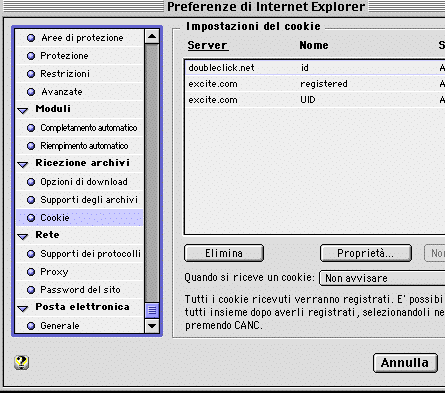Screen dimensions: 445x393
Task: Click the Nome column header
Action: (314, 45)
